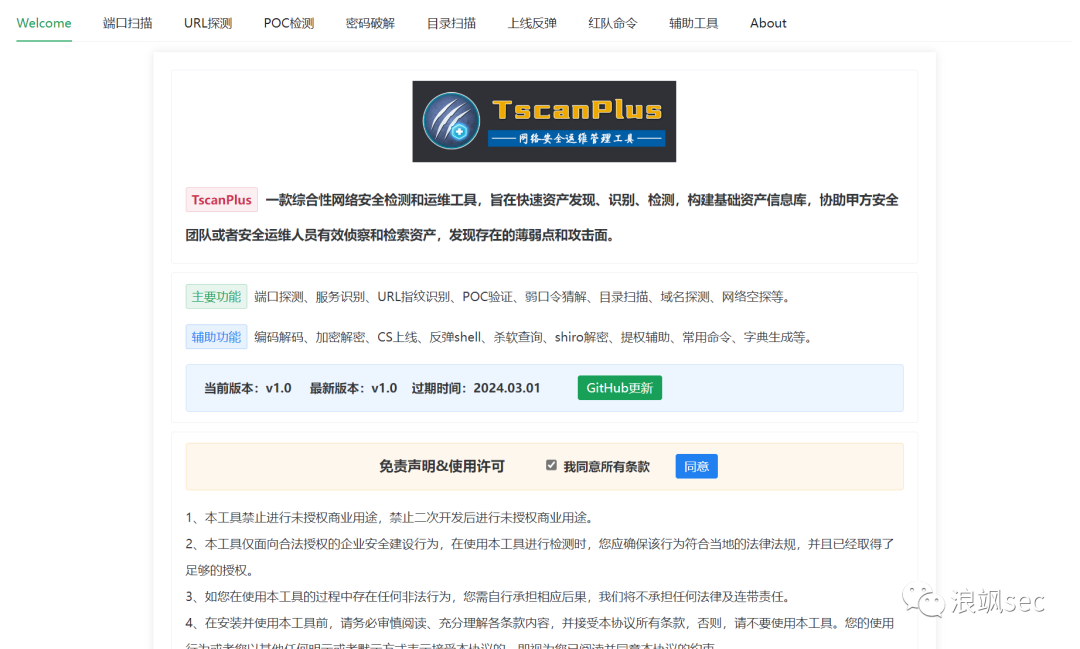The image size is (1080, 649).
Task: Click the blue 辅助功能 tag
Action: tap(216, 337)
